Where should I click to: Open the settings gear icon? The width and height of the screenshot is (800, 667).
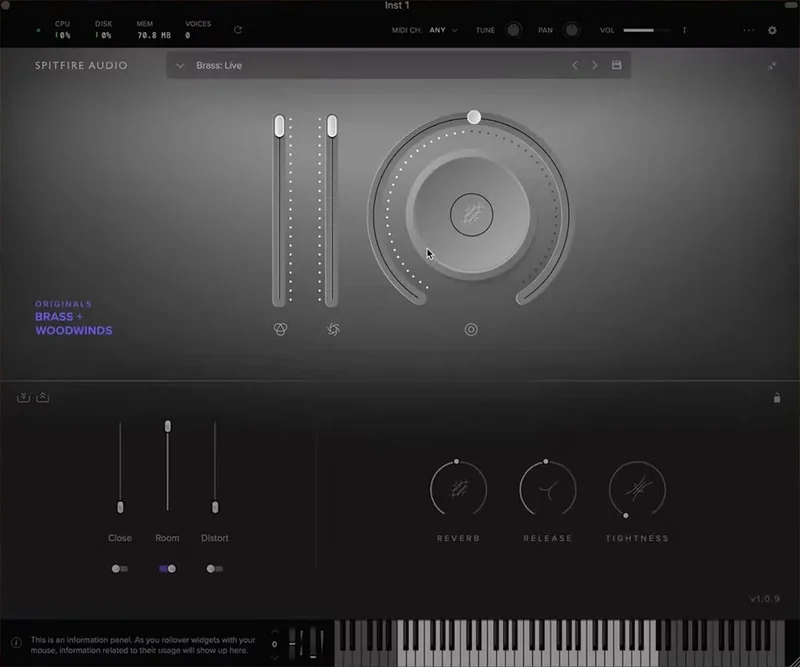[x=772, y=30]
